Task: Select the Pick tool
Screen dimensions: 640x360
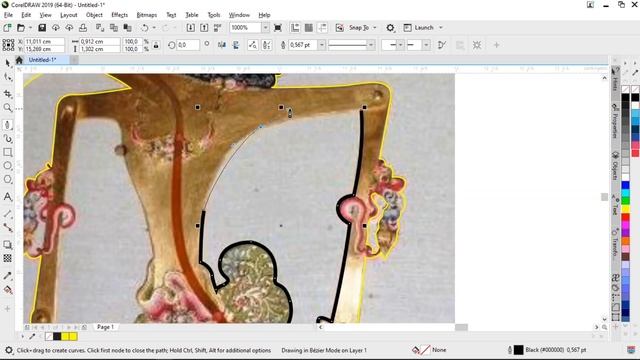Action: coord(7,63)
